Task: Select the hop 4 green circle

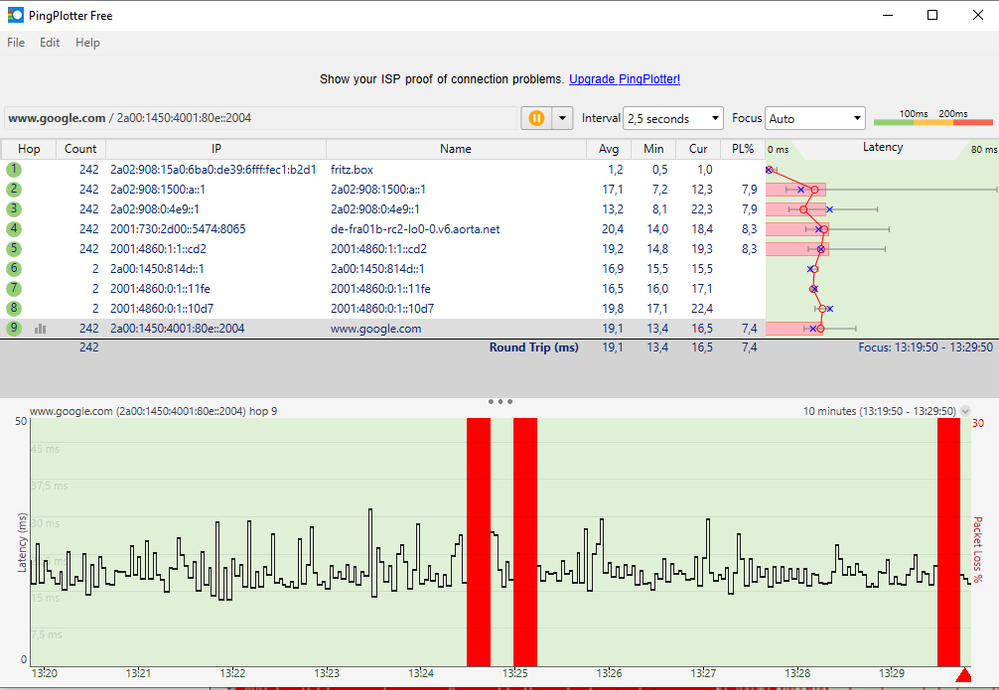Action: point(14,229)
